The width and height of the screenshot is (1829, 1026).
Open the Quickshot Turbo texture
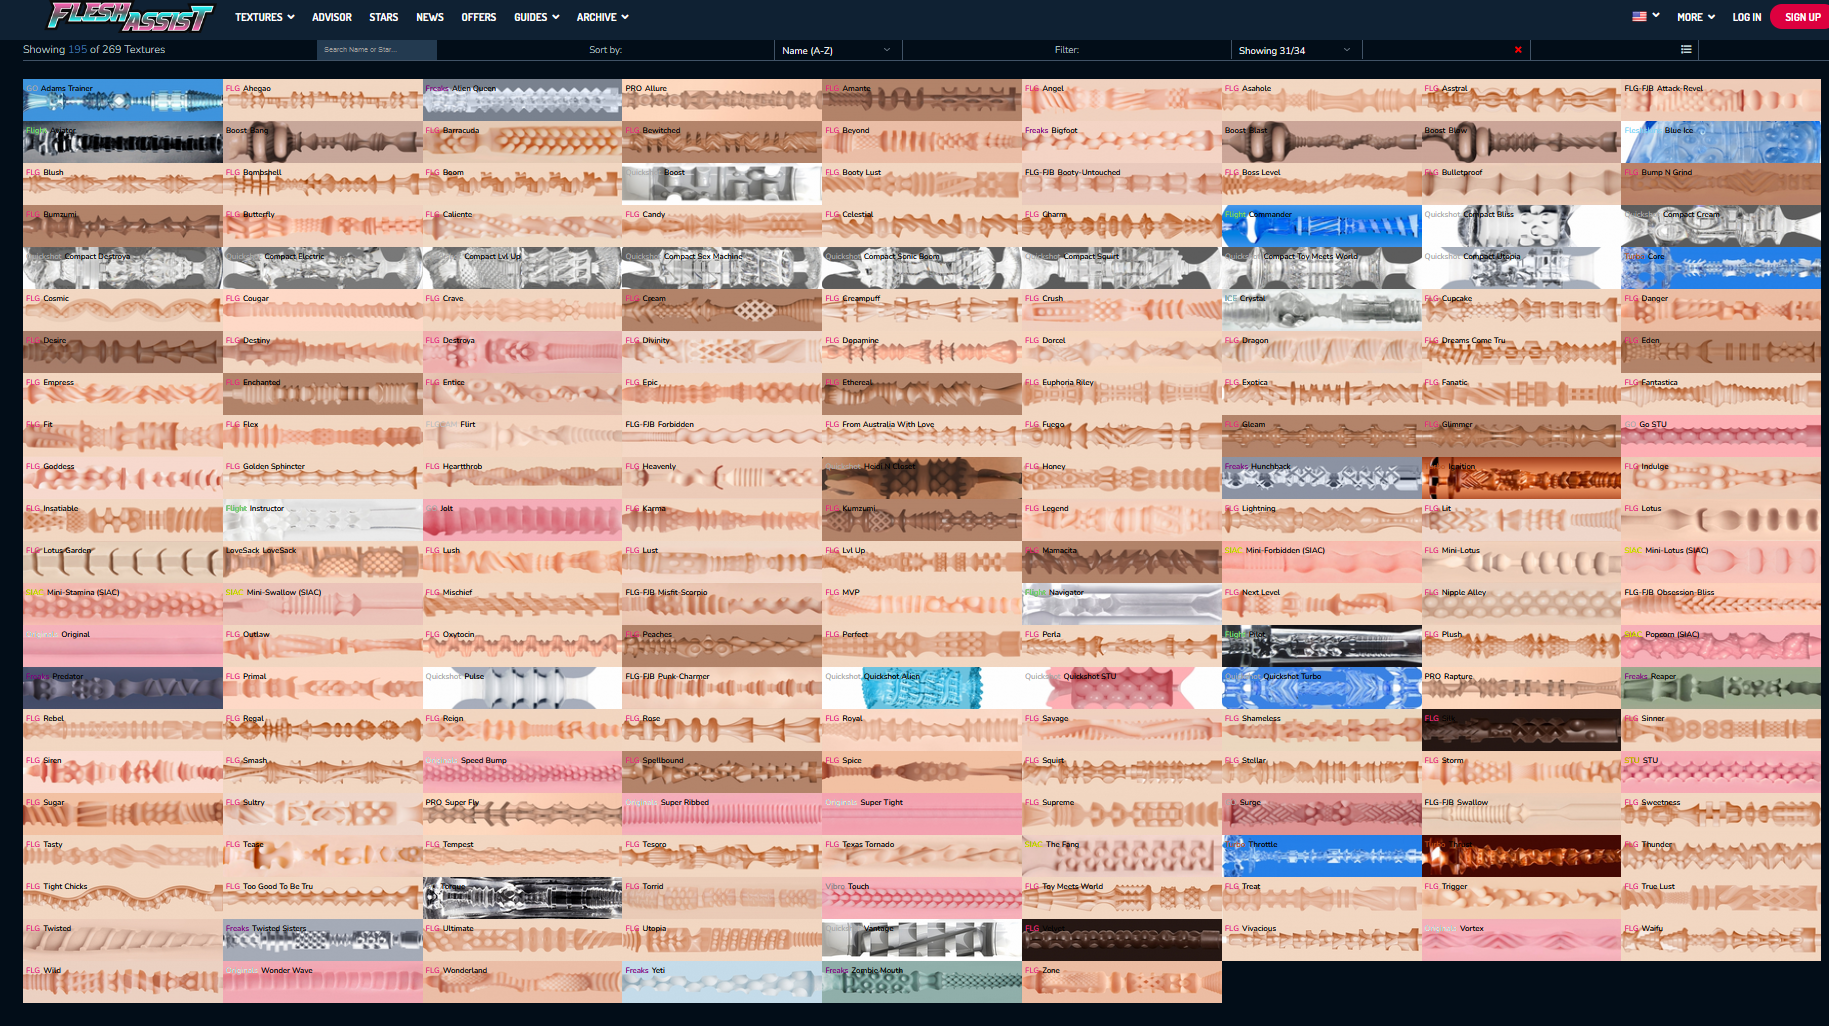(1321, 688)
